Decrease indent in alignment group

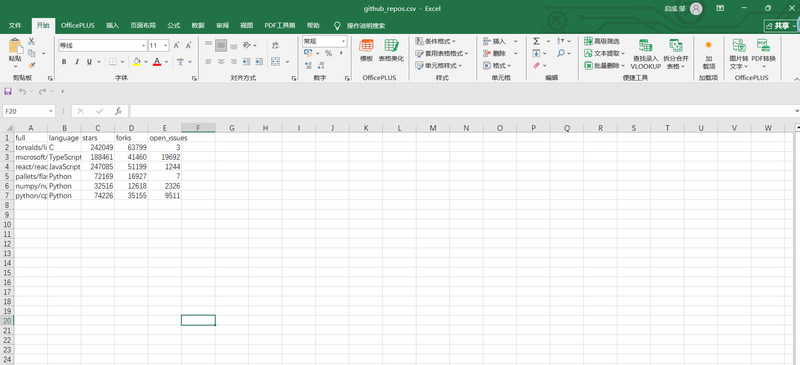coord(246,62)
